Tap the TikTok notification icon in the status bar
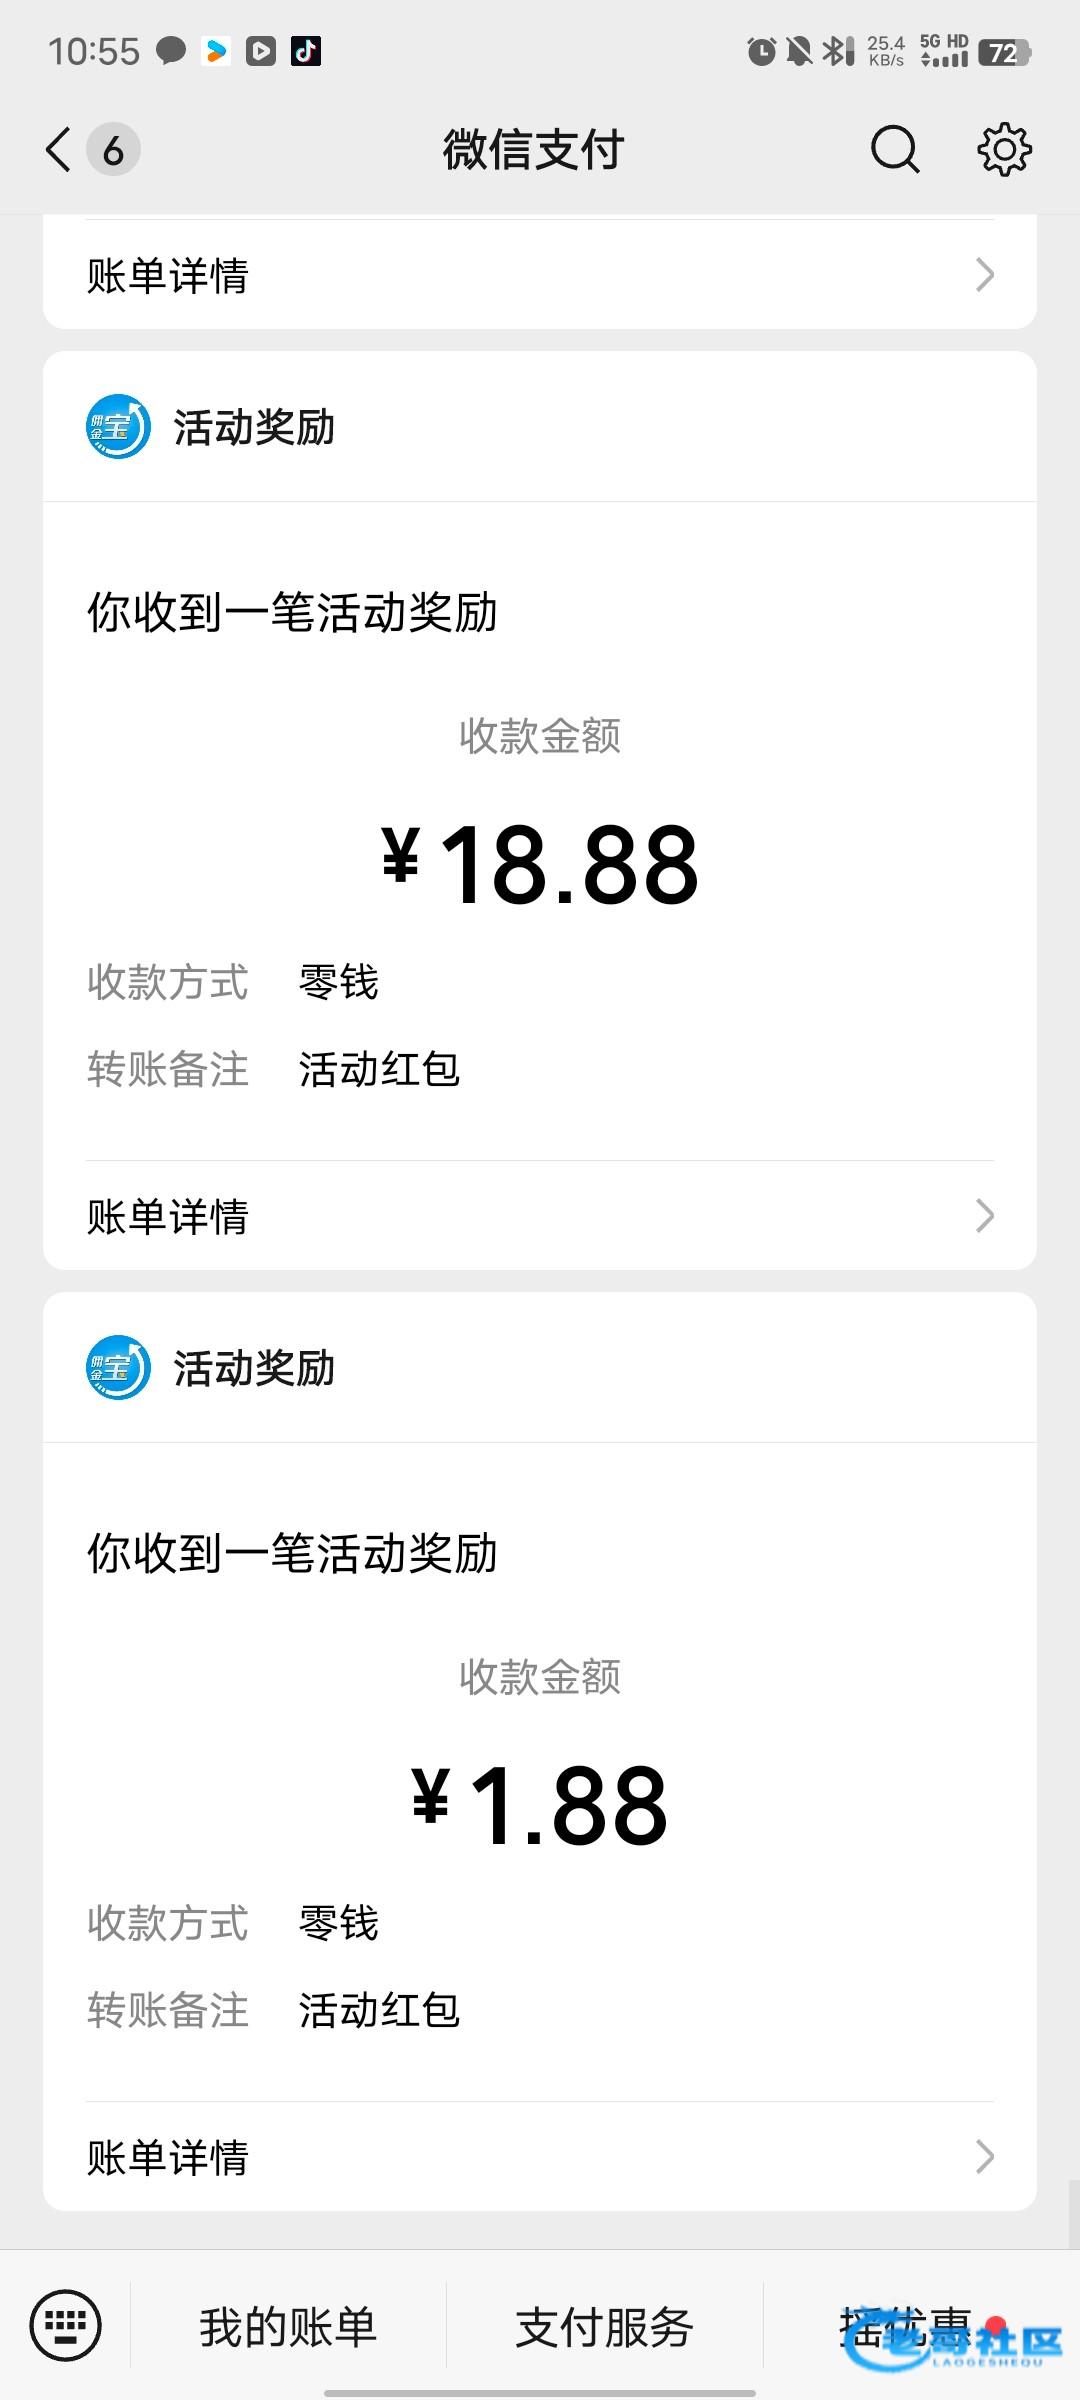1080x2400 pixels. pyautogui.click(x=306, y=50)
